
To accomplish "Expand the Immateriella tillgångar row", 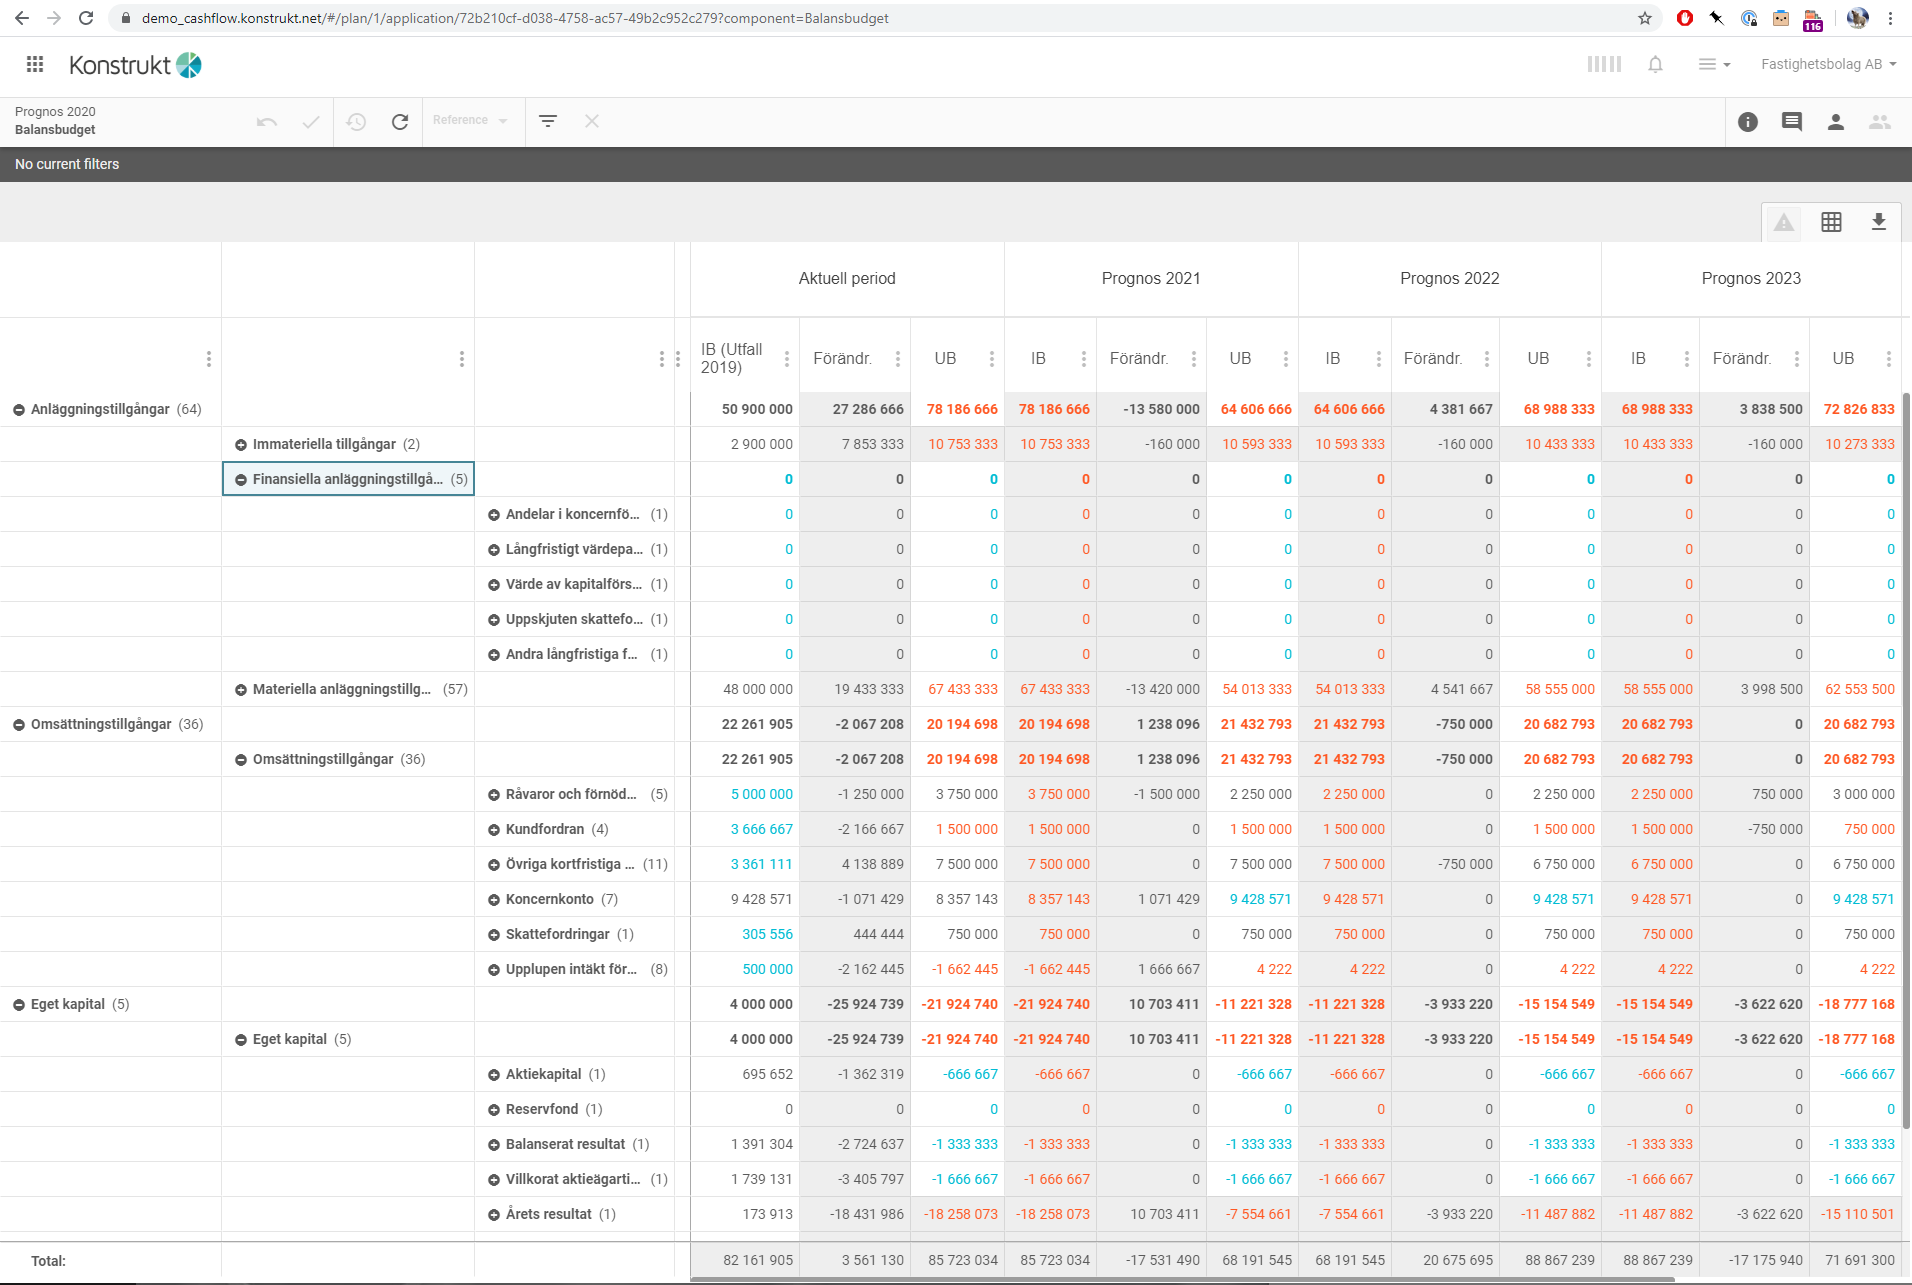I will point(241,445).
